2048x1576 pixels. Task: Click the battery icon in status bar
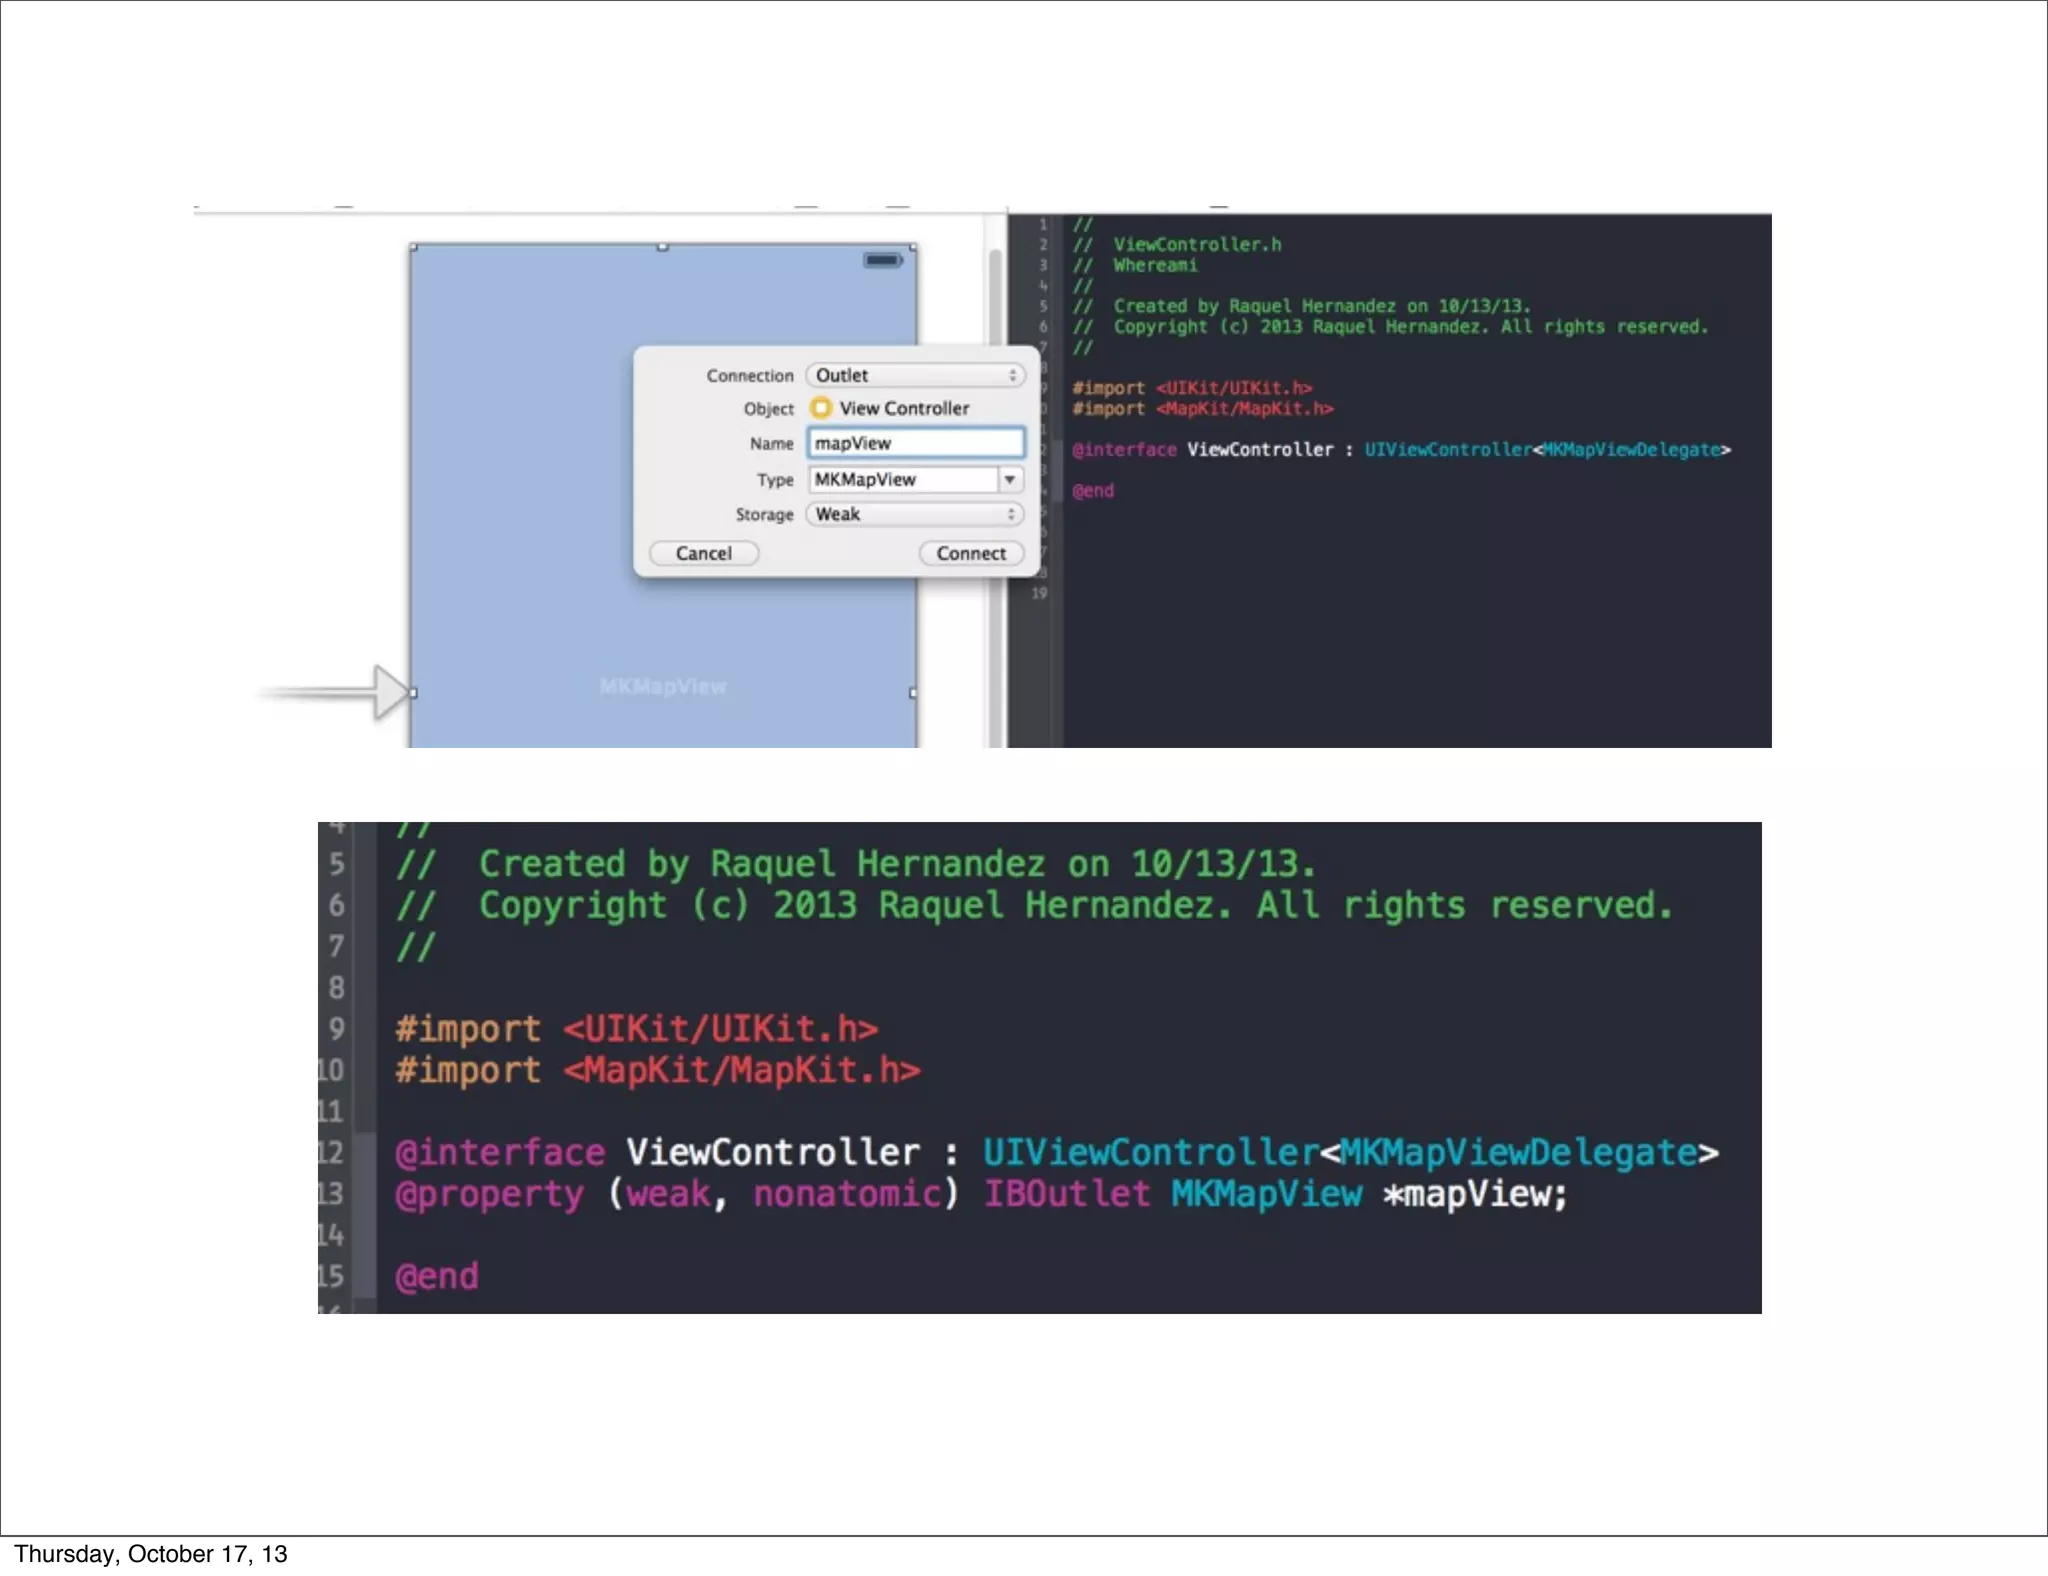[882, 260]
